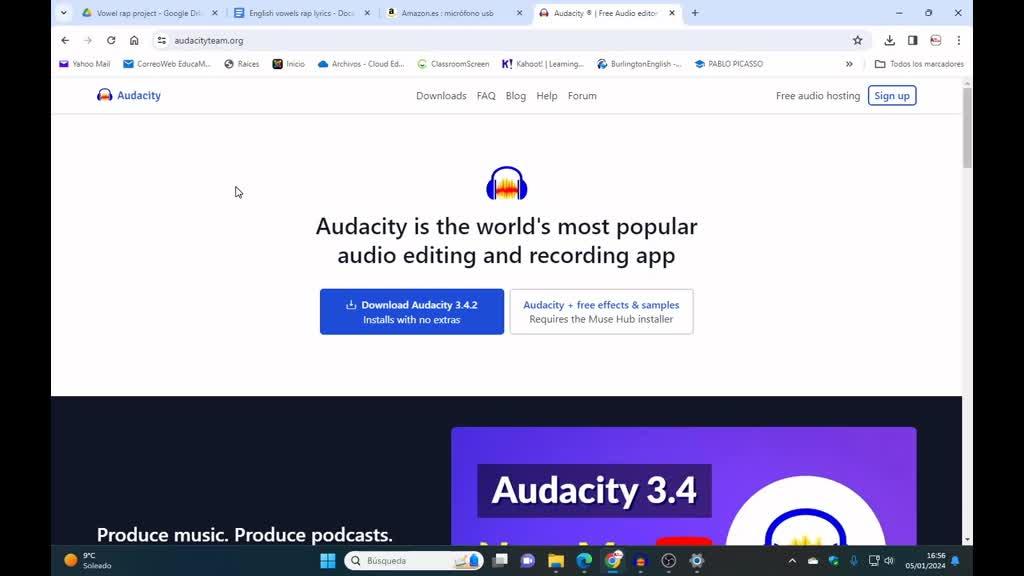Open volume control in system tray
The height and width of the screenshot is (576, 1024).
pyautogui.click(x=889, y=560)
